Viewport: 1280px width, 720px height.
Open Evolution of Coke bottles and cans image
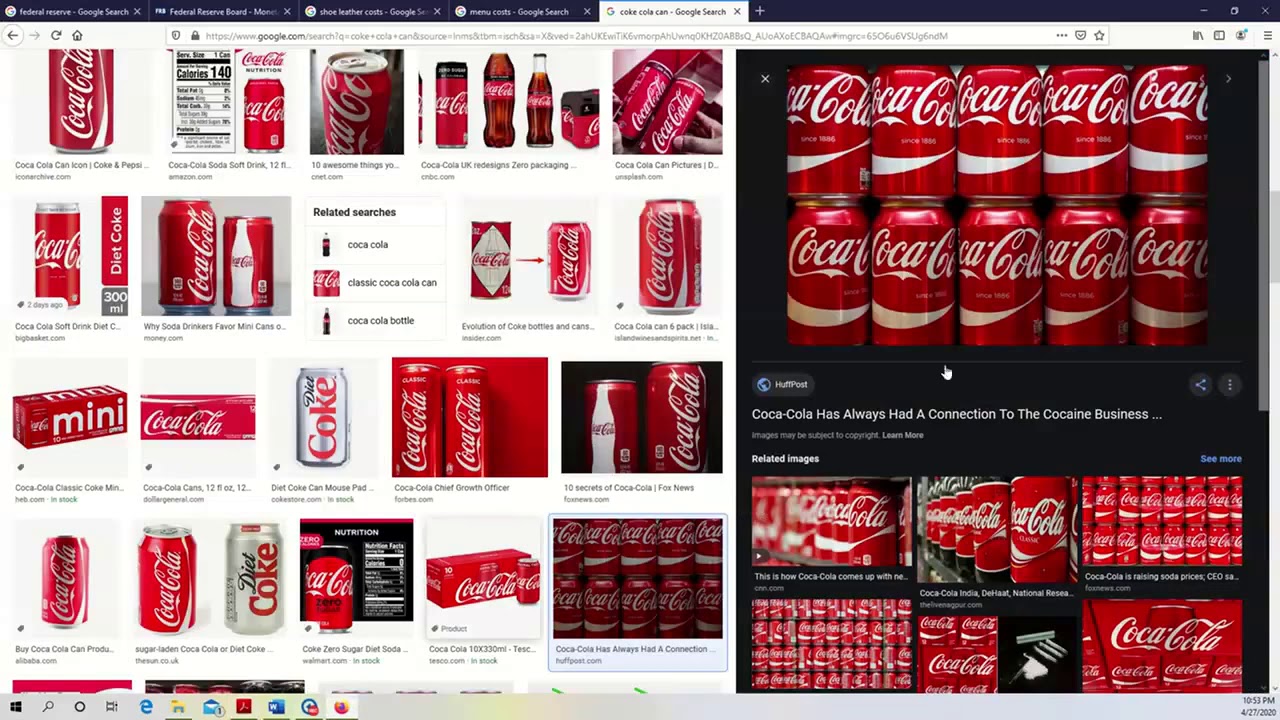(530, 257)
